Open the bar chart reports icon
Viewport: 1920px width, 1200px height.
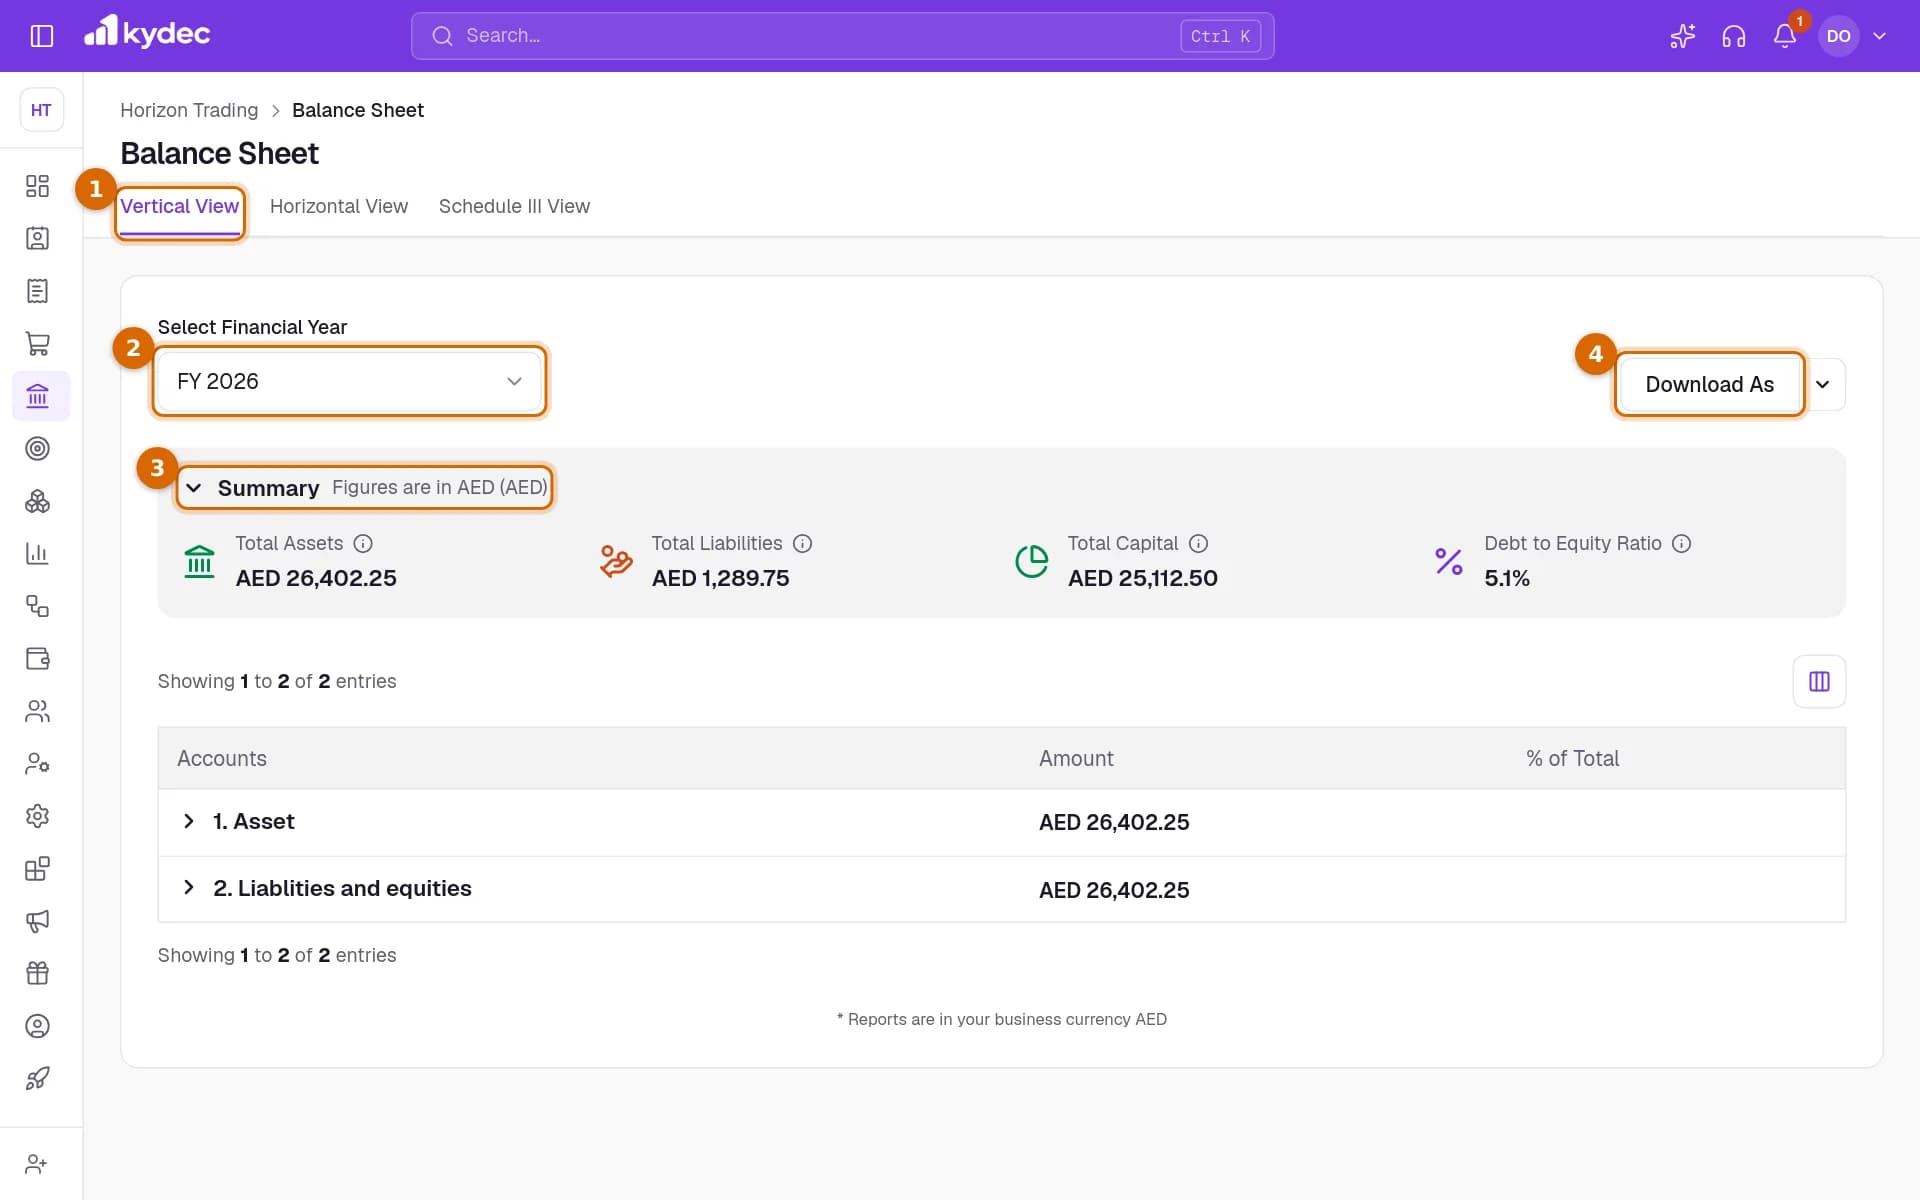[x=37, y=554]
